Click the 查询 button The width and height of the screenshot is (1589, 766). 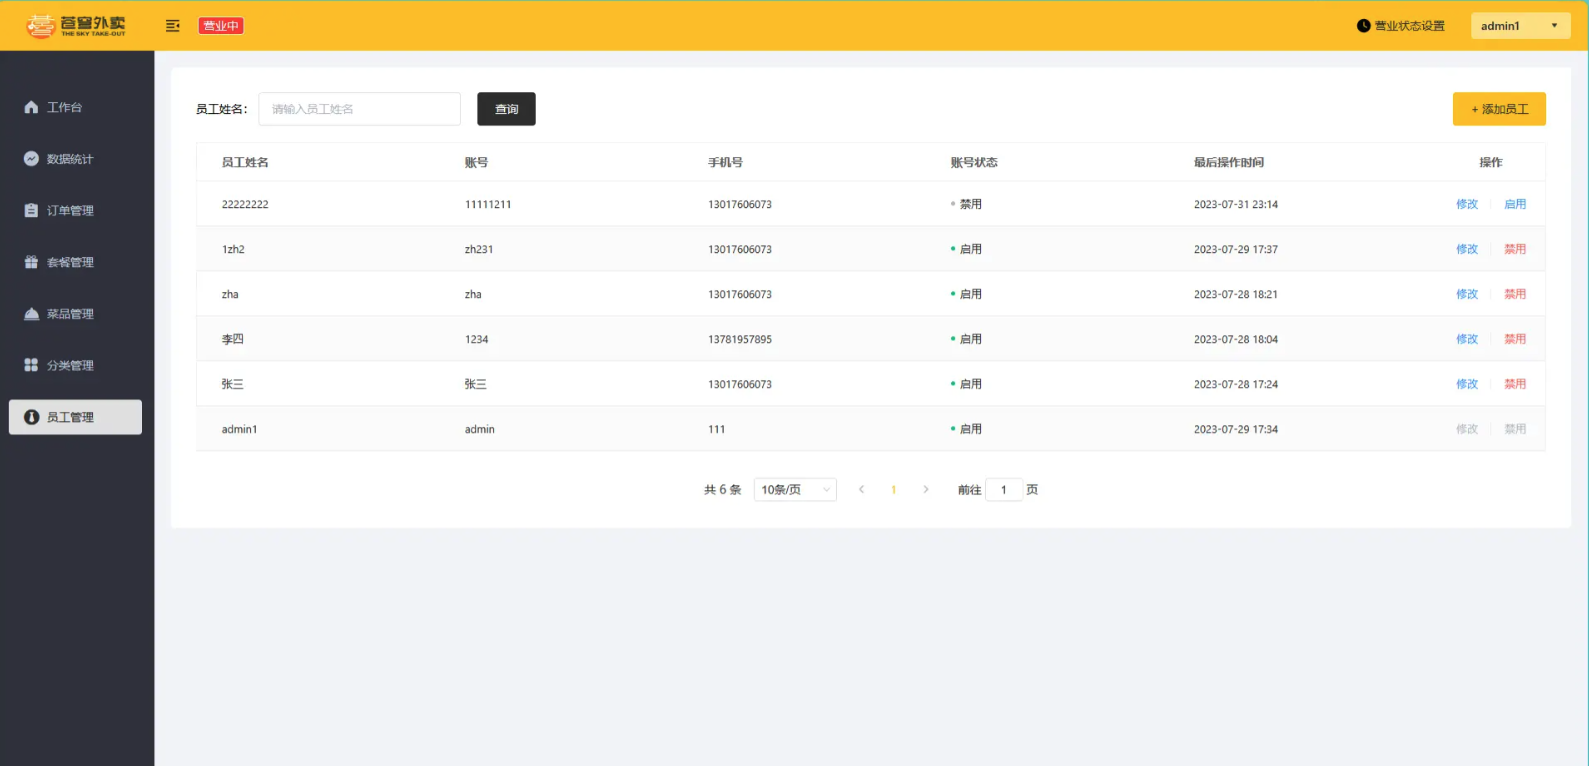pos(506,109)
